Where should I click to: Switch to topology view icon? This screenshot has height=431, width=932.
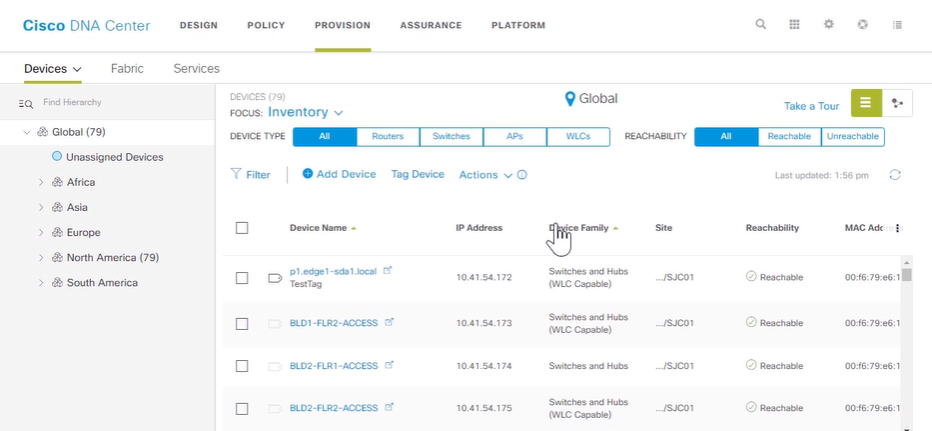coord(898,103)
